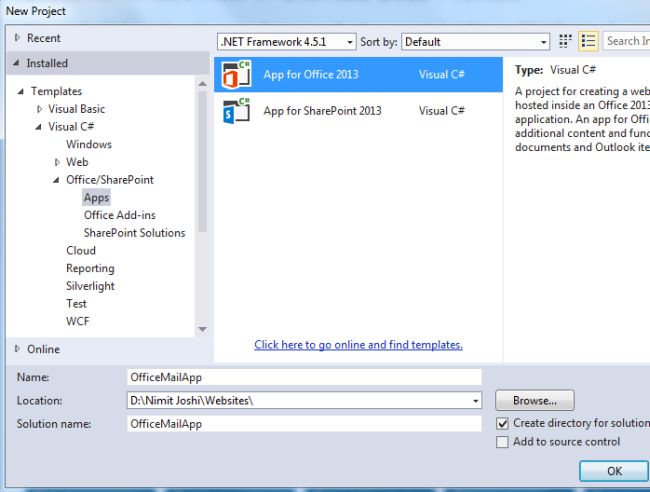The width and height of the screenshot is (650, 492).
Task: Select SharePoint Solutions tree item
Action: [x=134, y=233]
